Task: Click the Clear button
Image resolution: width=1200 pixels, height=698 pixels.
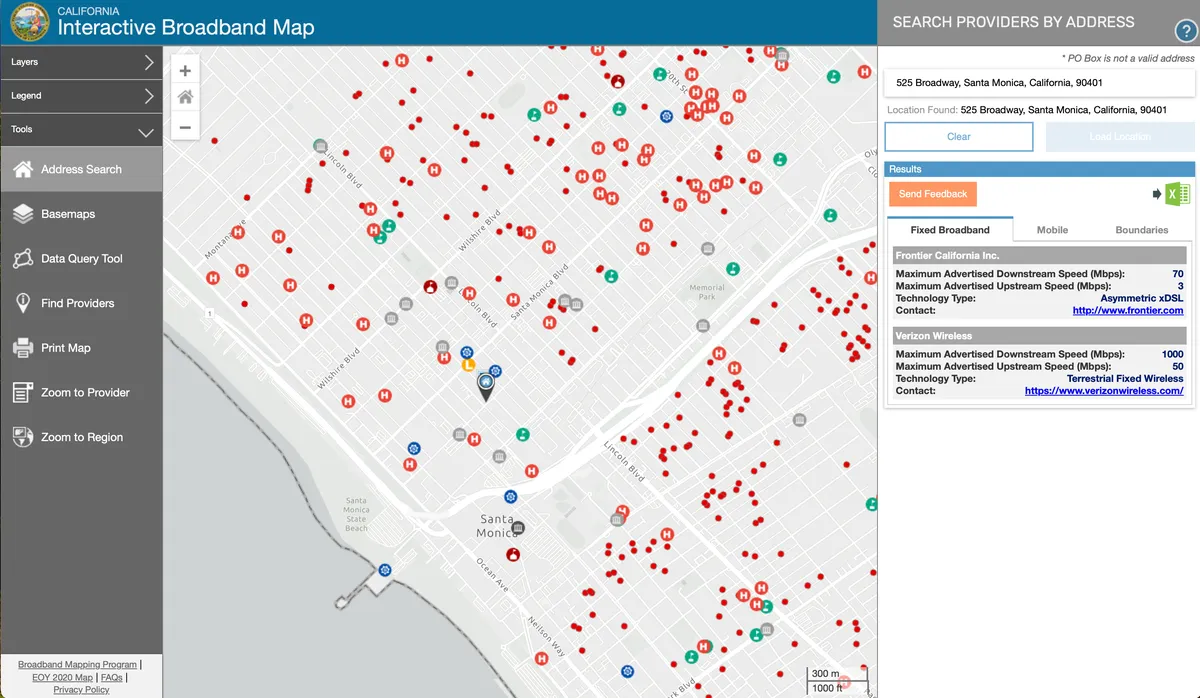Action: 959,137
